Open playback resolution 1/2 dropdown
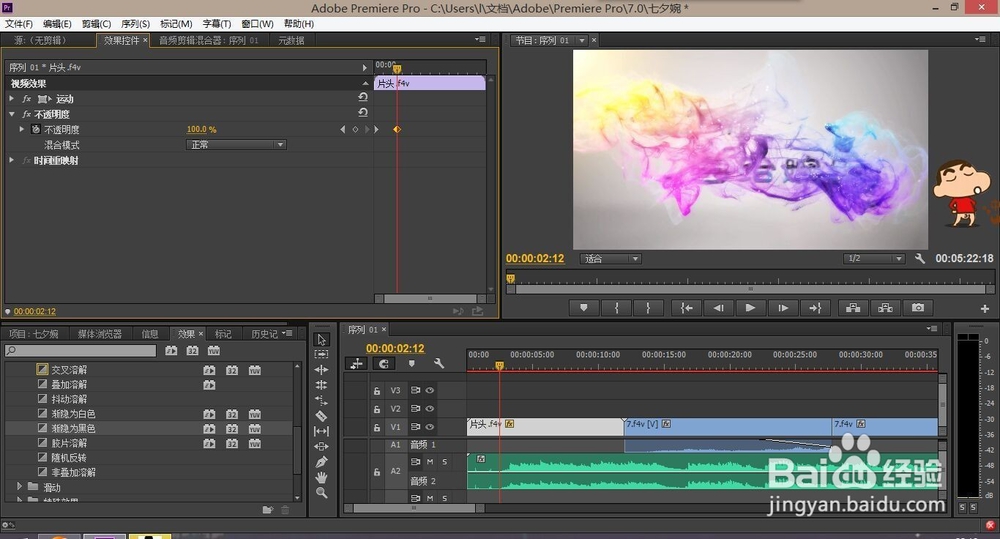Image resolution: width=1000 pixels, height=539 pixels. coord(874,258)
